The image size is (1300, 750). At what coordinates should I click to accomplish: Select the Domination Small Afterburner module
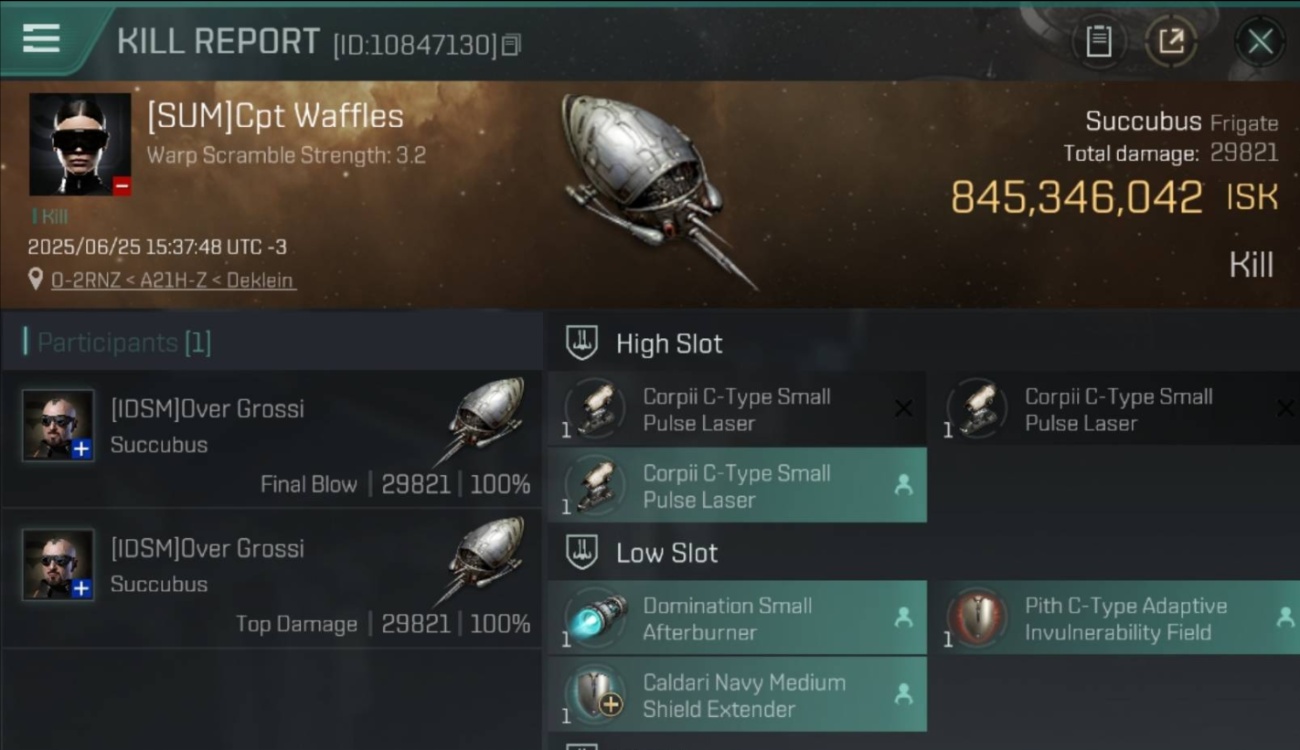pyautogui.click(x=738, y=618)
